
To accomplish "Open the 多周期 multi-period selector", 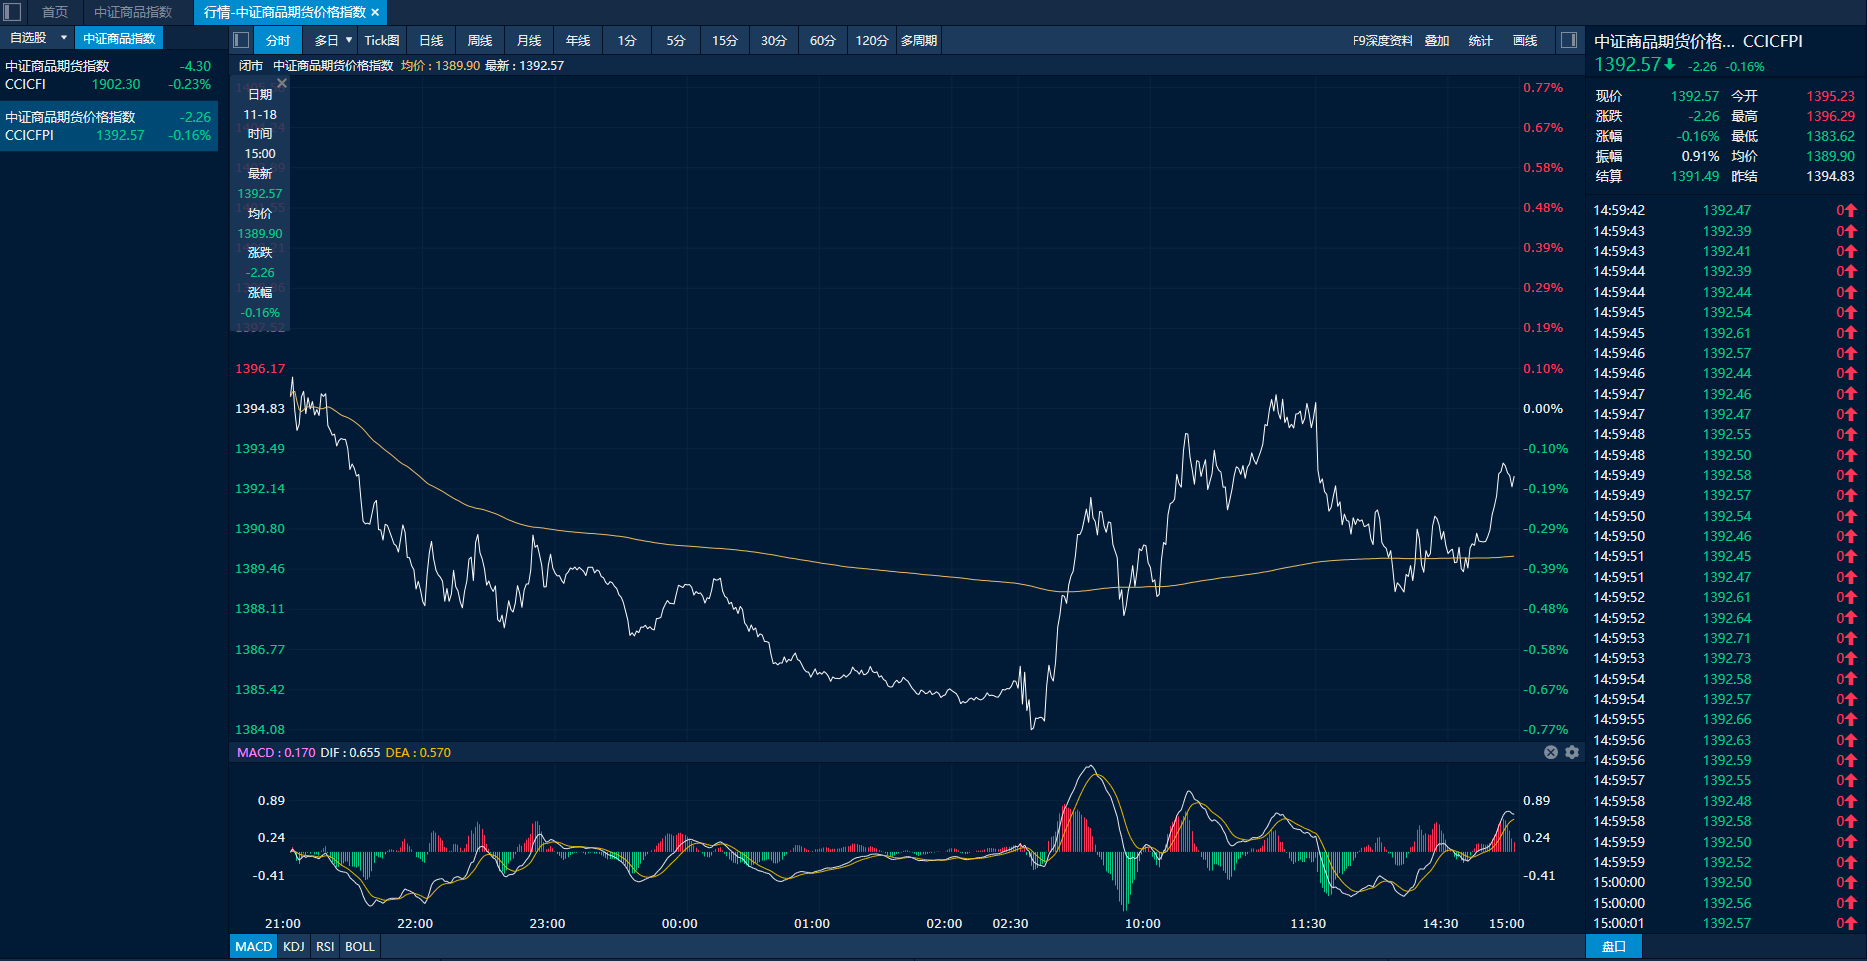I will pyautogui.click(x=918, y=40).
